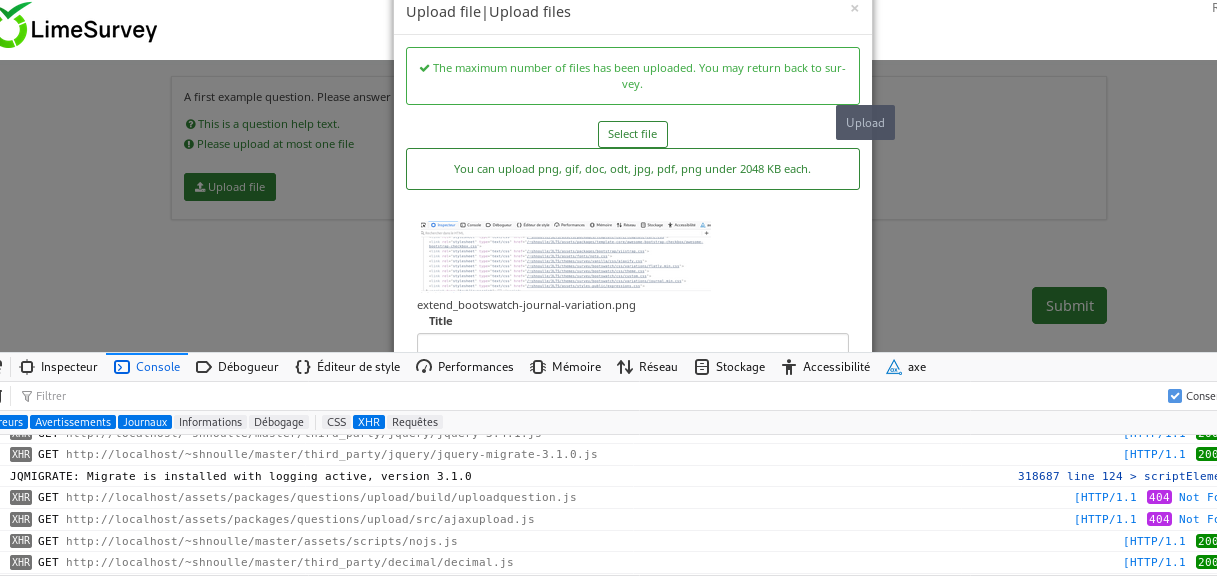
Task: Open the Accessibilité panel
Action: point(825,367)
